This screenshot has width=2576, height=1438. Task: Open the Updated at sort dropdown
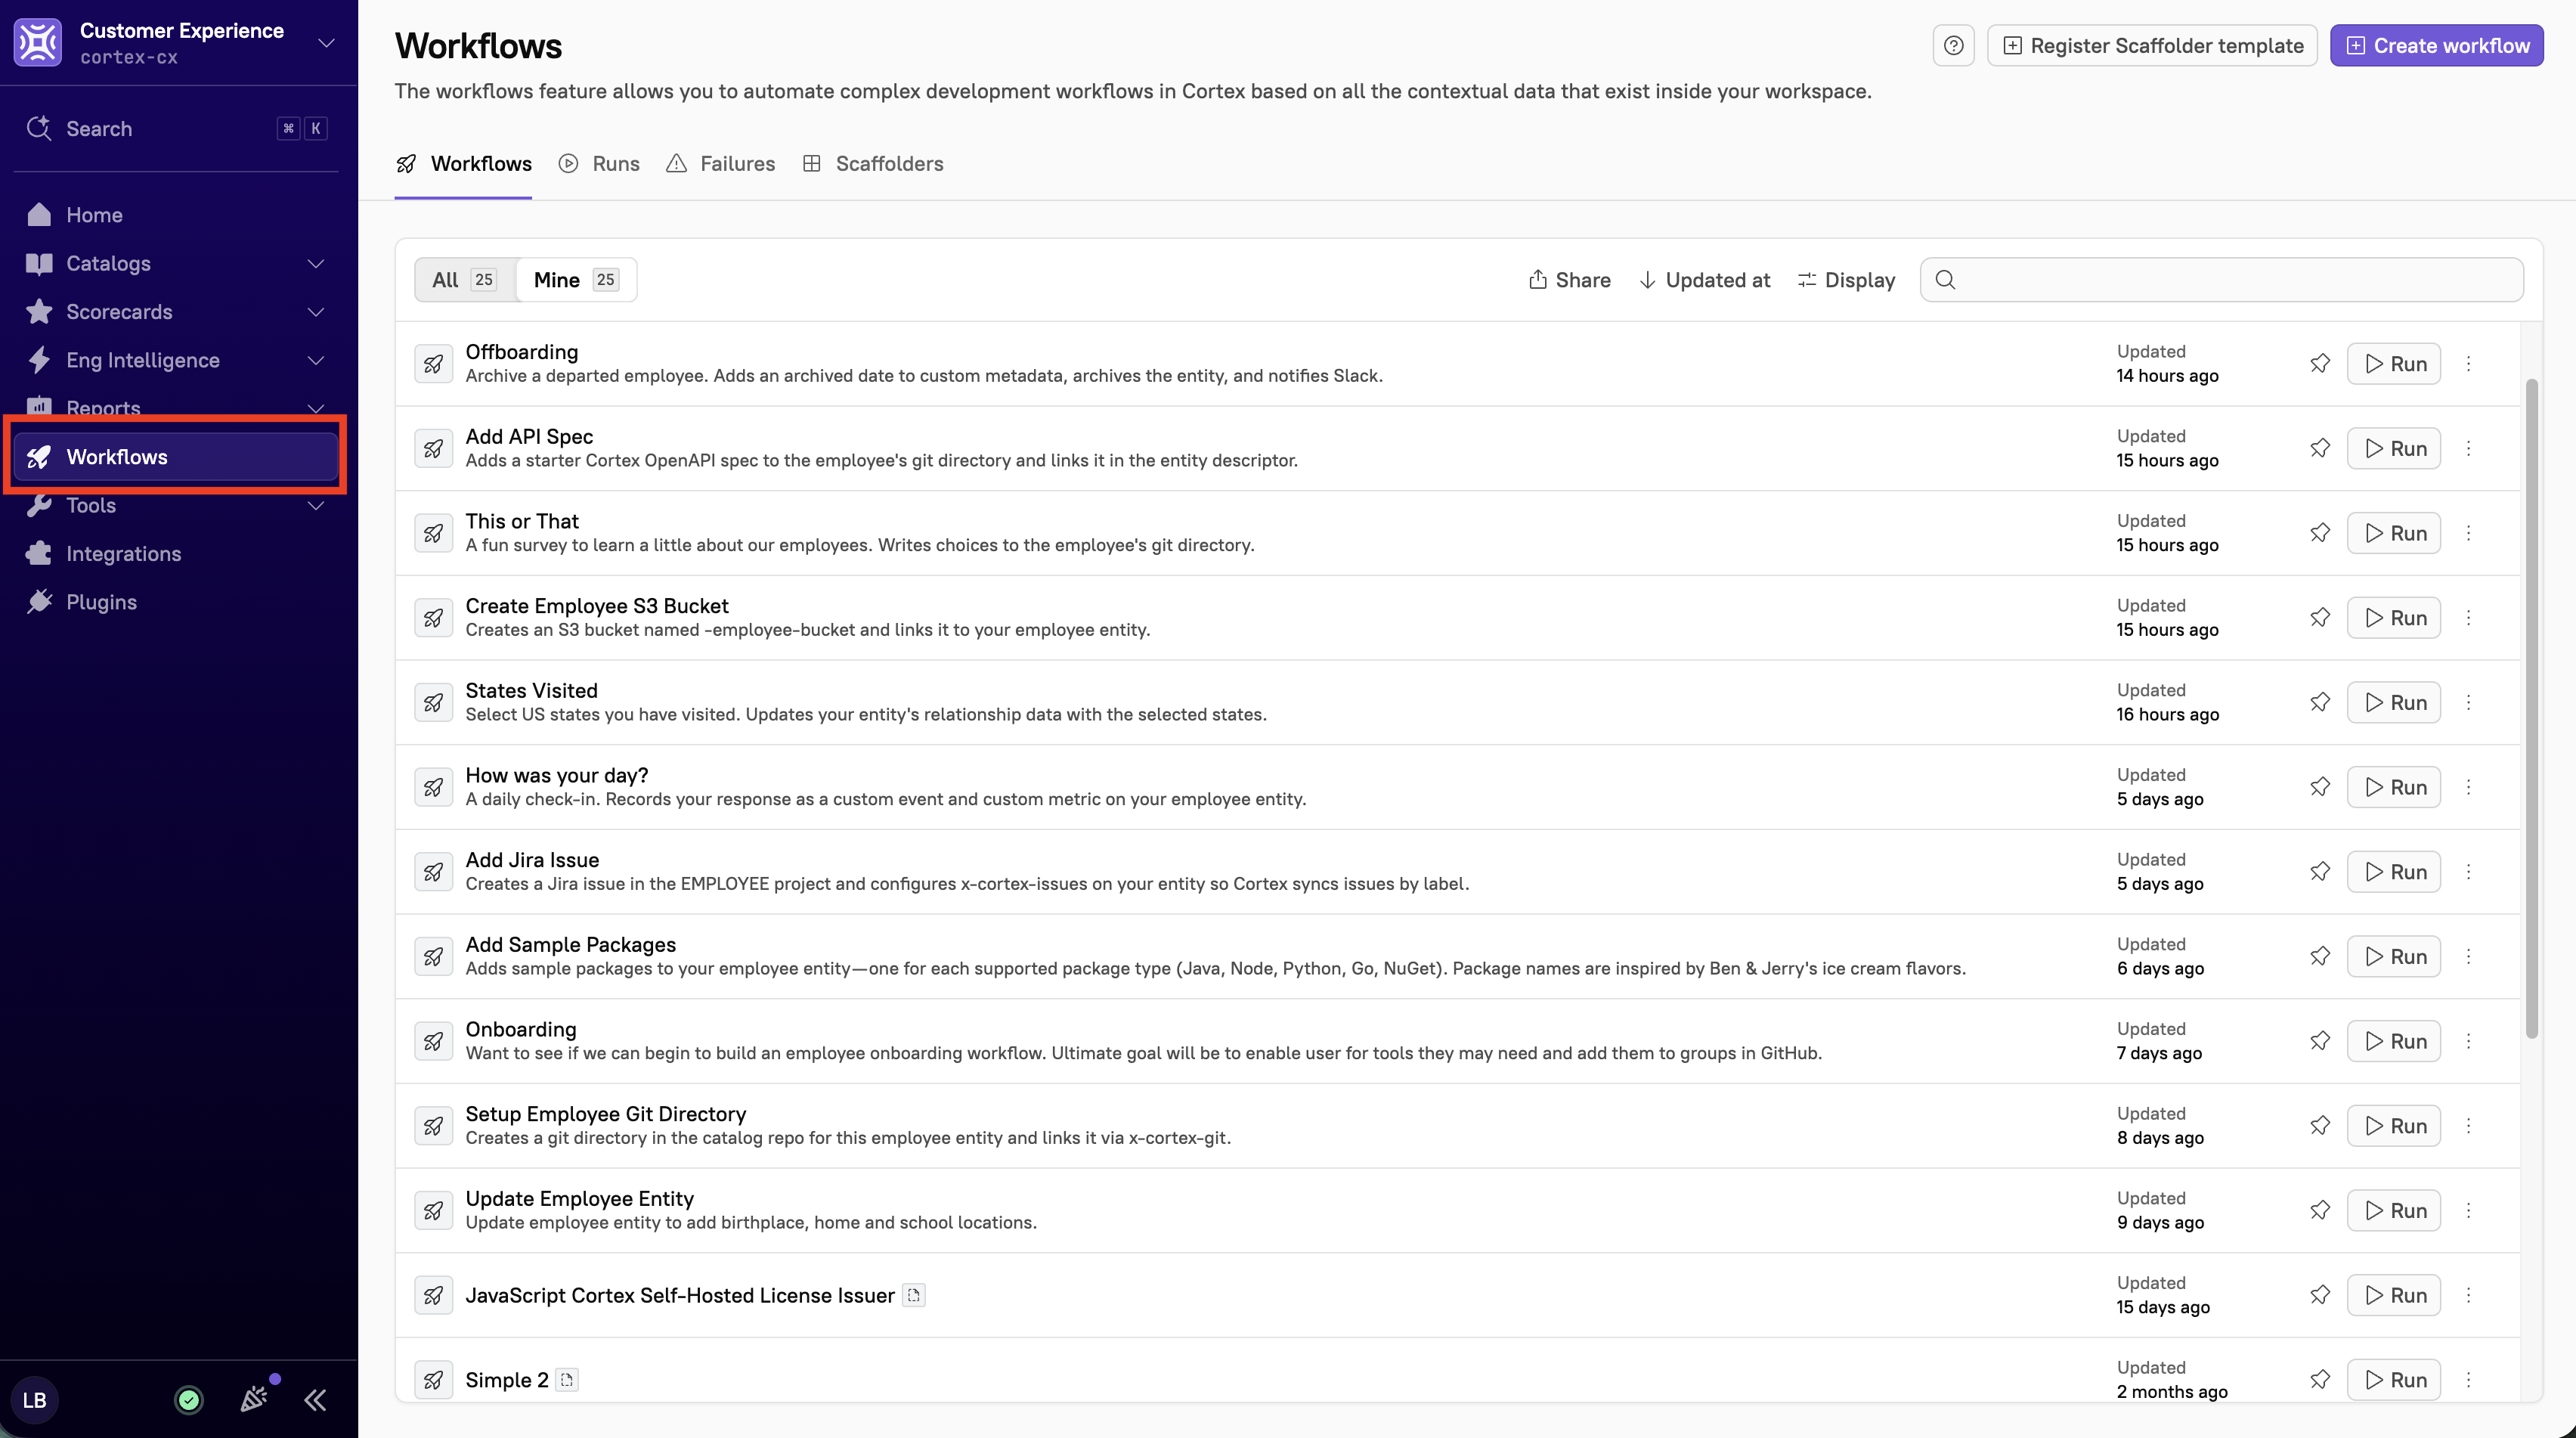pyautogui.click(x=1704, y=280)
